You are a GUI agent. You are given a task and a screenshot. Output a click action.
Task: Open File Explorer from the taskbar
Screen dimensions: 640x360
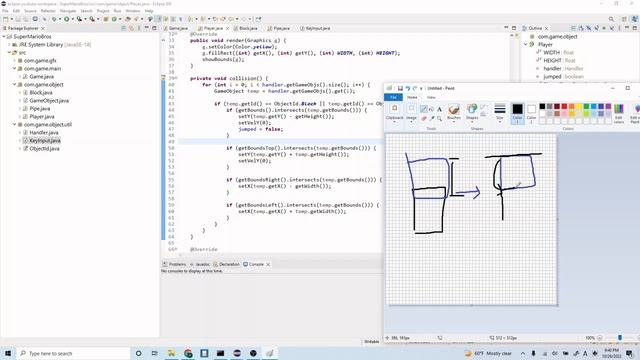tap(171, 353)
